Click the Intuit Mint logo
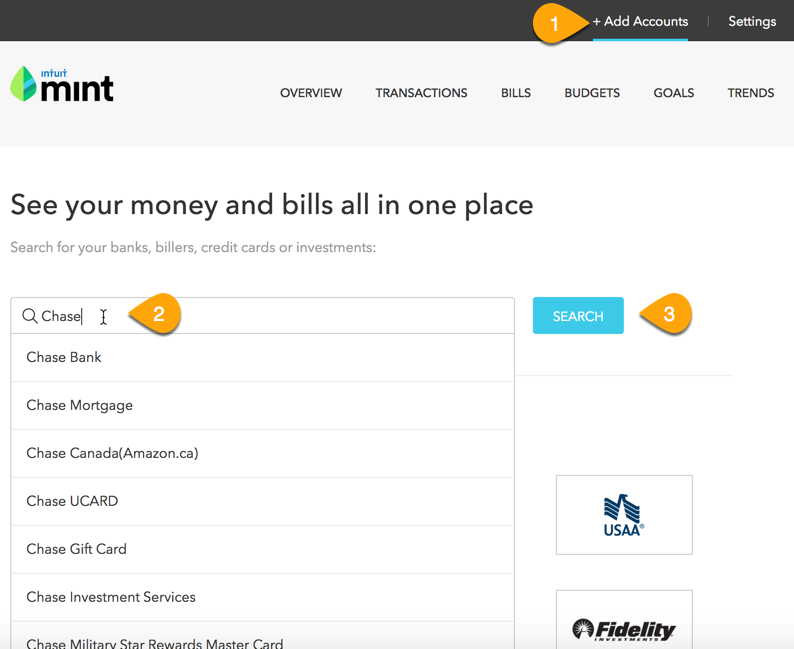 coord(62,85)
